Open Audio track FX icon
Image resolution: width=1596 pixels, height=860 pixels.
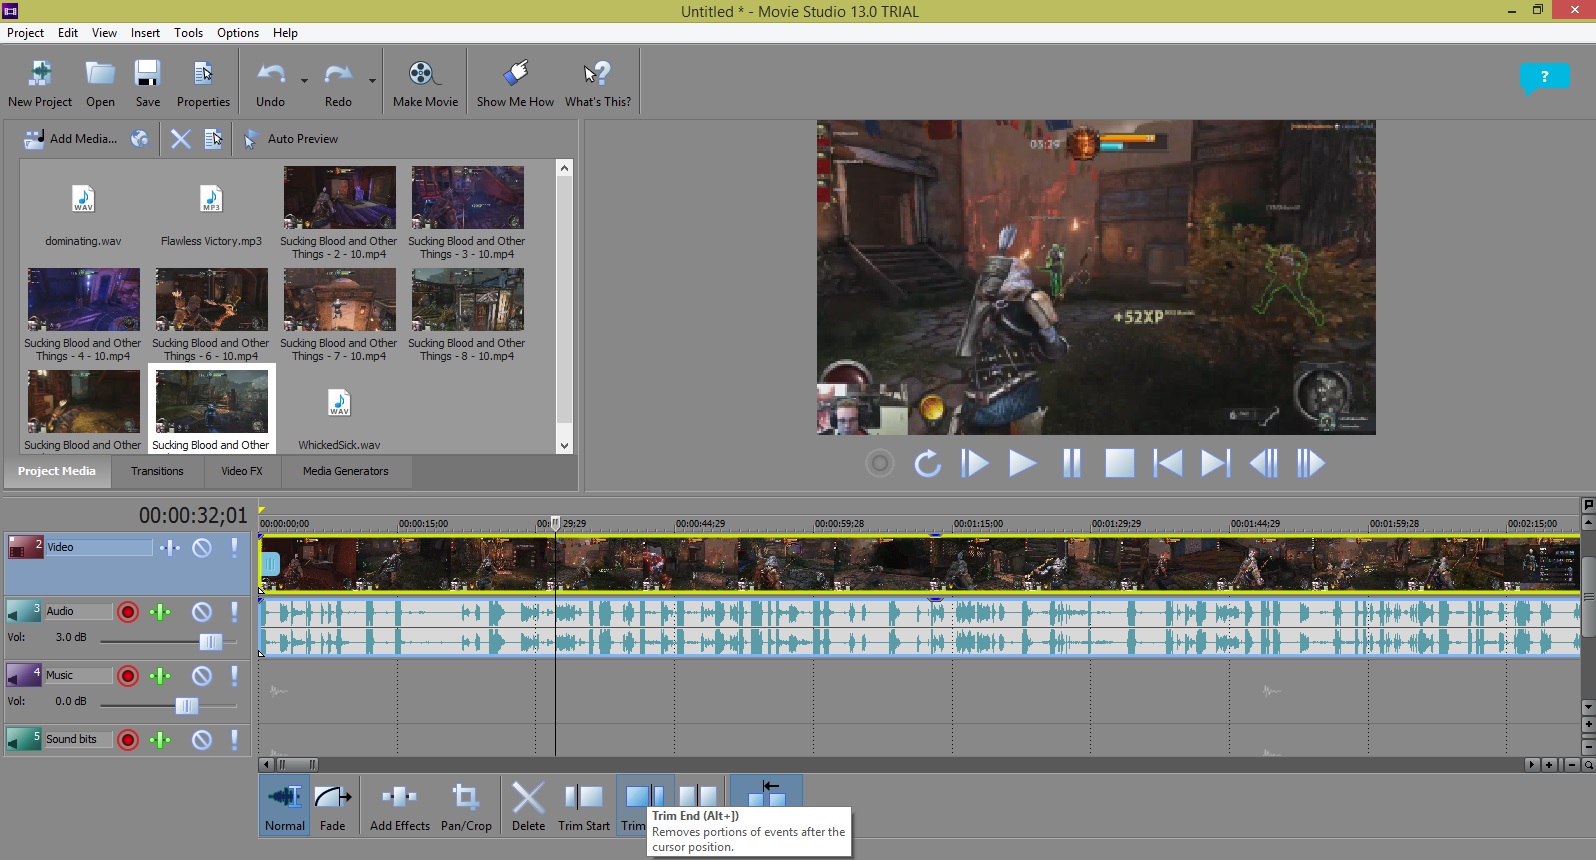pos(160,611)
